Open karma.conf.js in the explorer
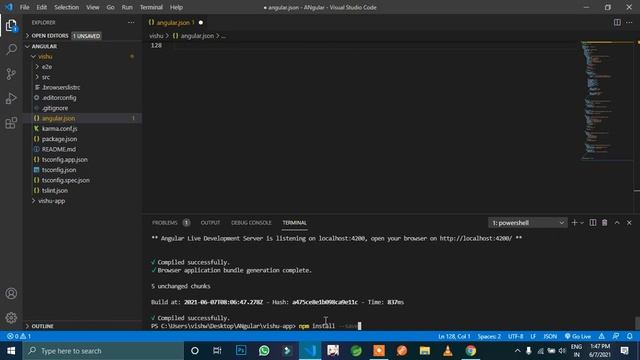Image resolution: width=640 pixels, height=360 pixels. click(x=60, y=129)
